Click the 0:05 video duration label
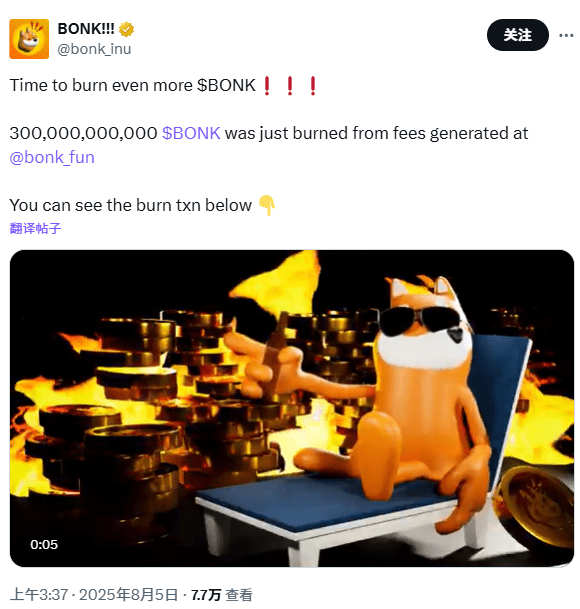 (44, 545)
